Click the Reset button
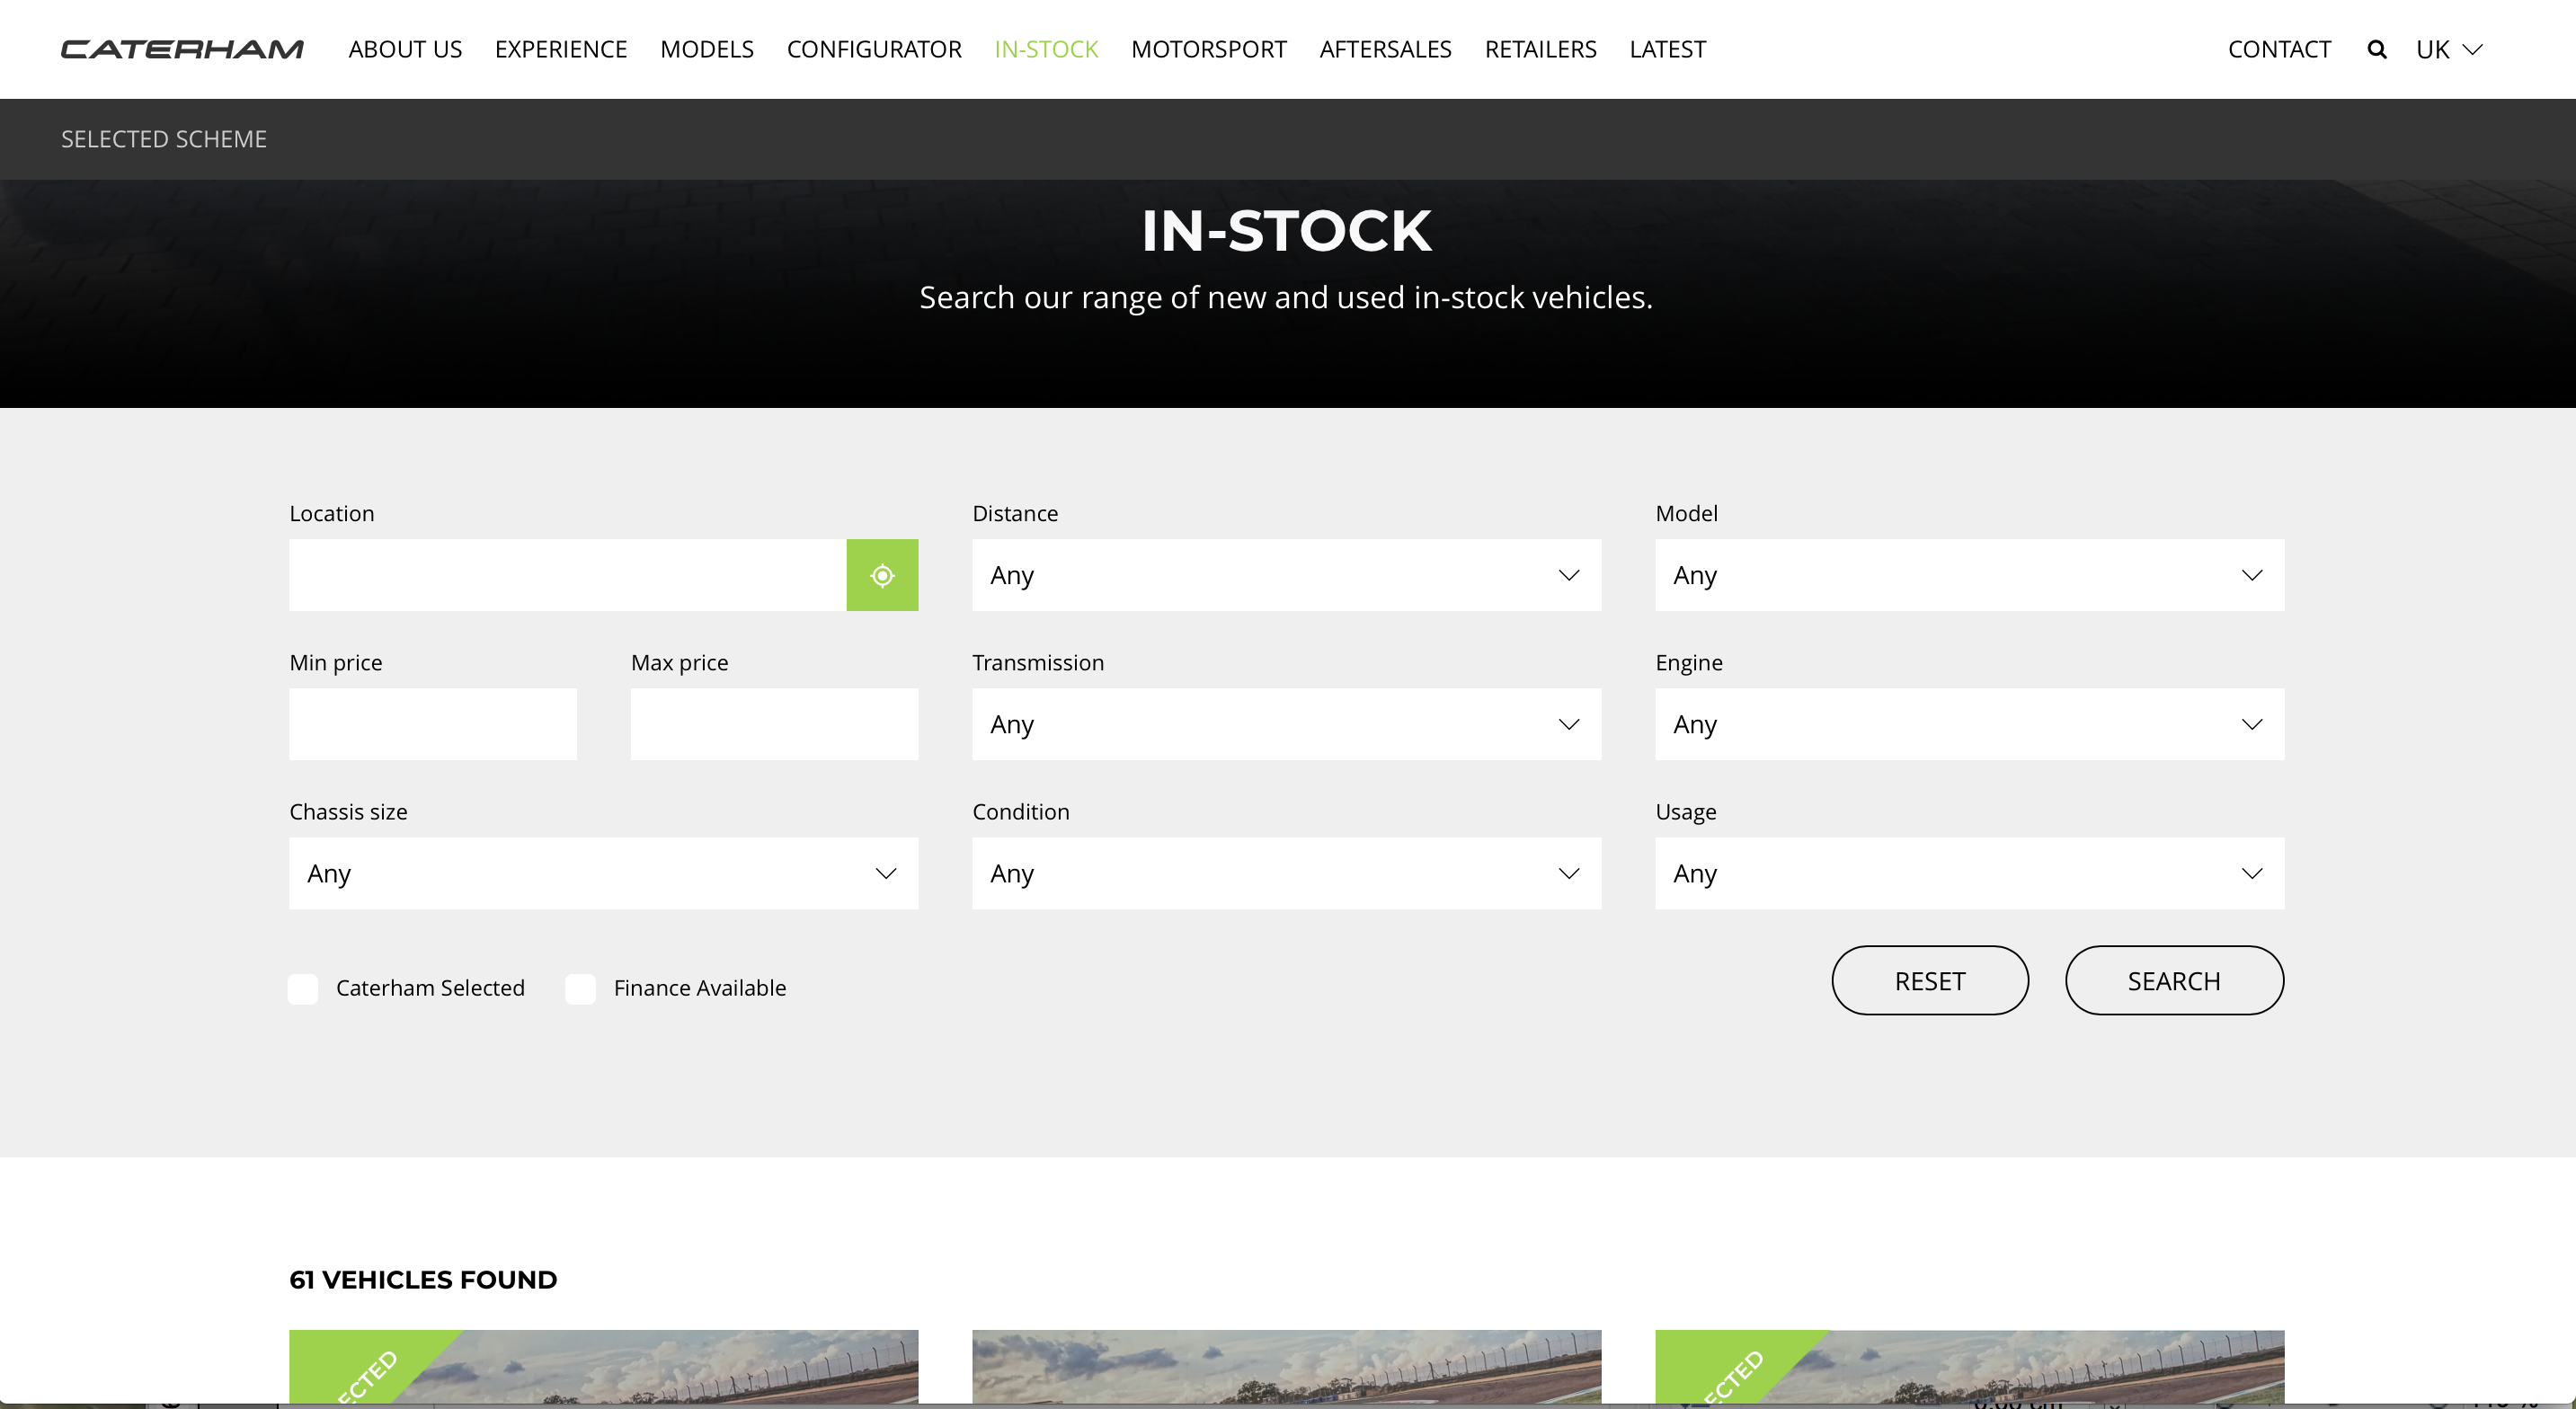Screen dimensions: 2576x1409 (x=1930, y=981)
